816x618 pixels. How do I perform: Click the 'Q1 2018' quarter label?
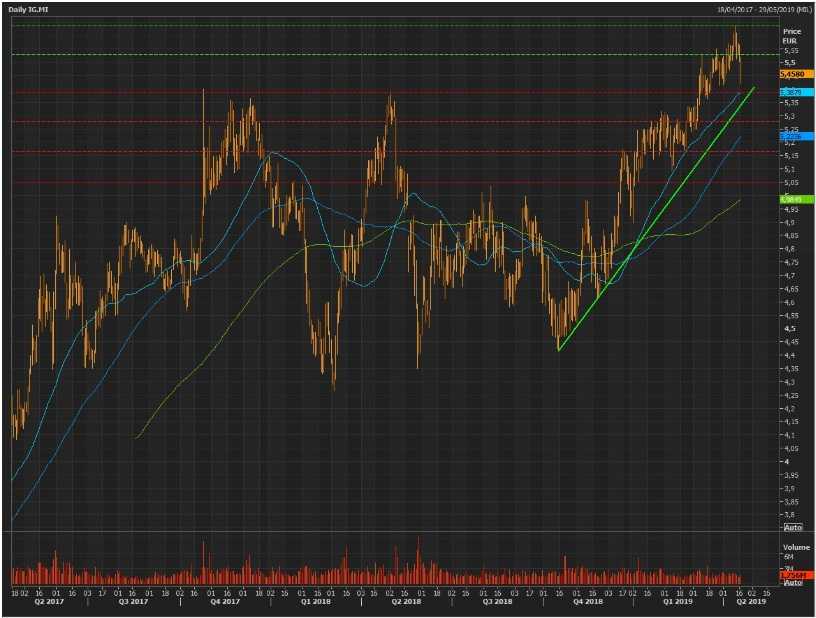click(x=315, y=602)
